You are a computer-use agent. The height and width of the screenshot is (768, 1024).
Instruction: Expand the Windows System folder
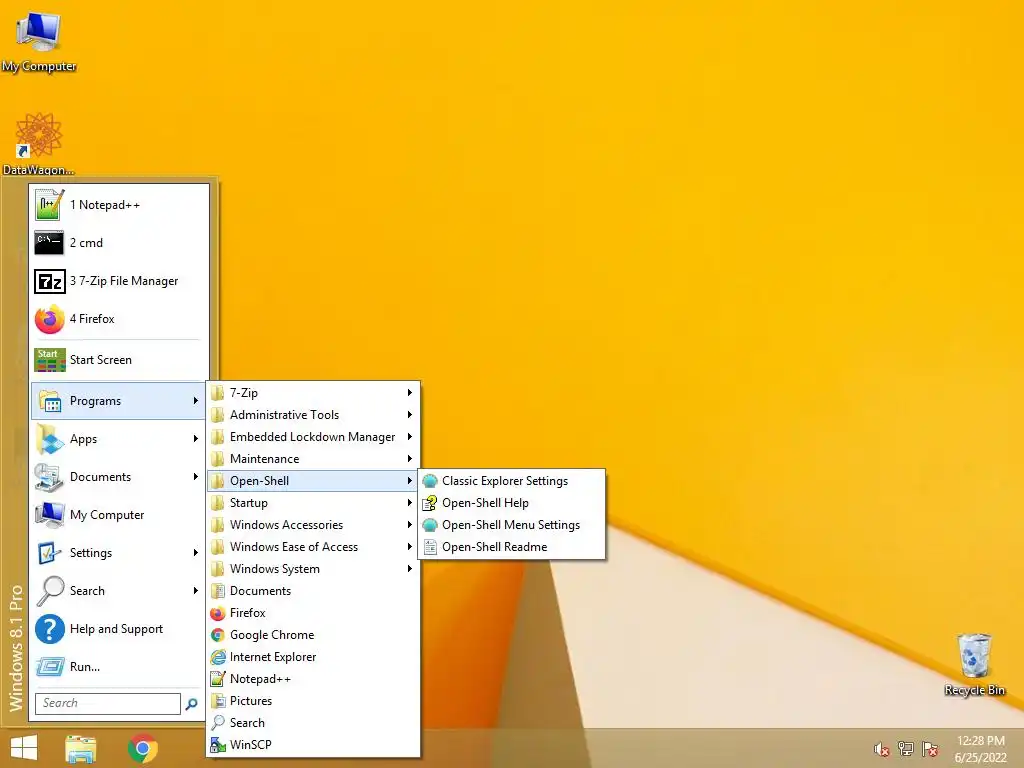pyautogui.click(x=313, y=569)
